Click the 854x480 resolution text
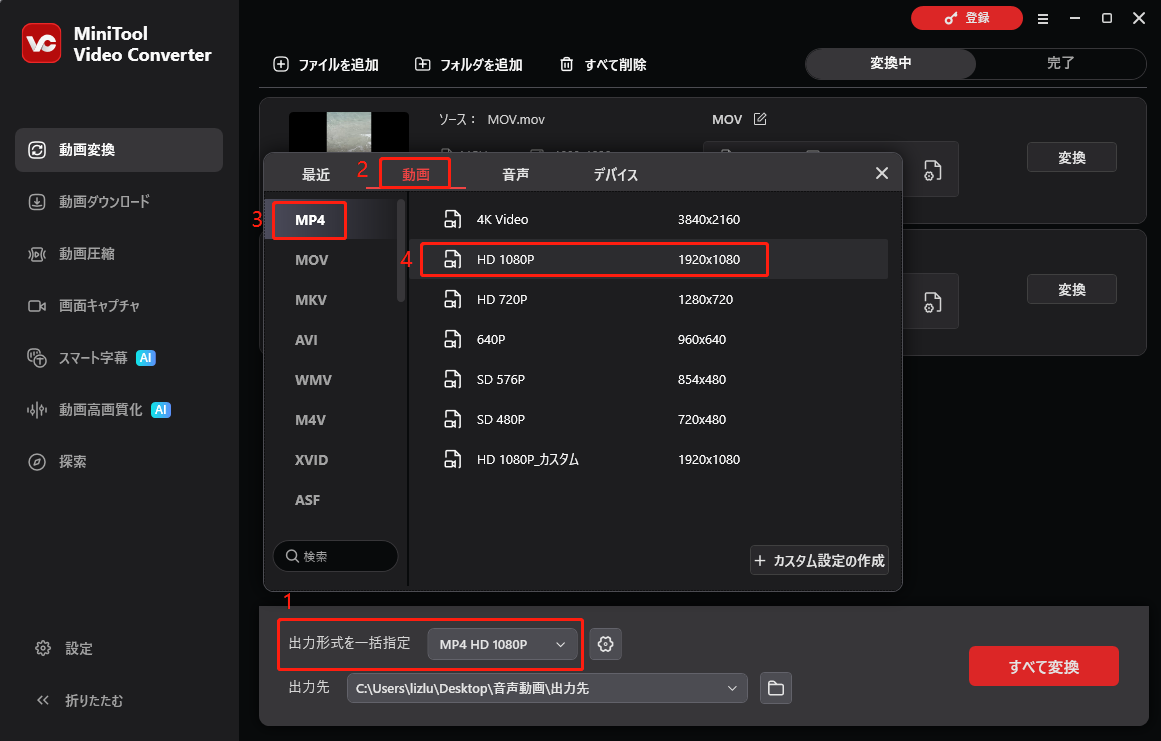This screenshot has width=1161, height=741. tap(701, 379)
